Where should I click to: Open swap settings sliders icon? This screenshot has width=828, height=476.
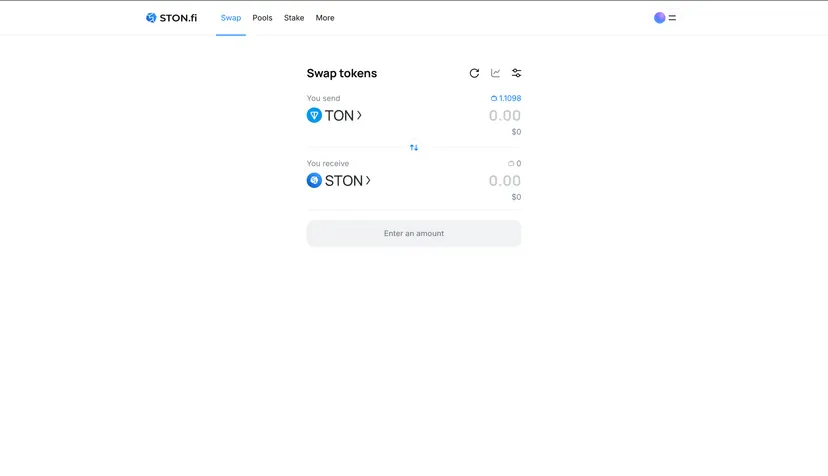point(516,73)
